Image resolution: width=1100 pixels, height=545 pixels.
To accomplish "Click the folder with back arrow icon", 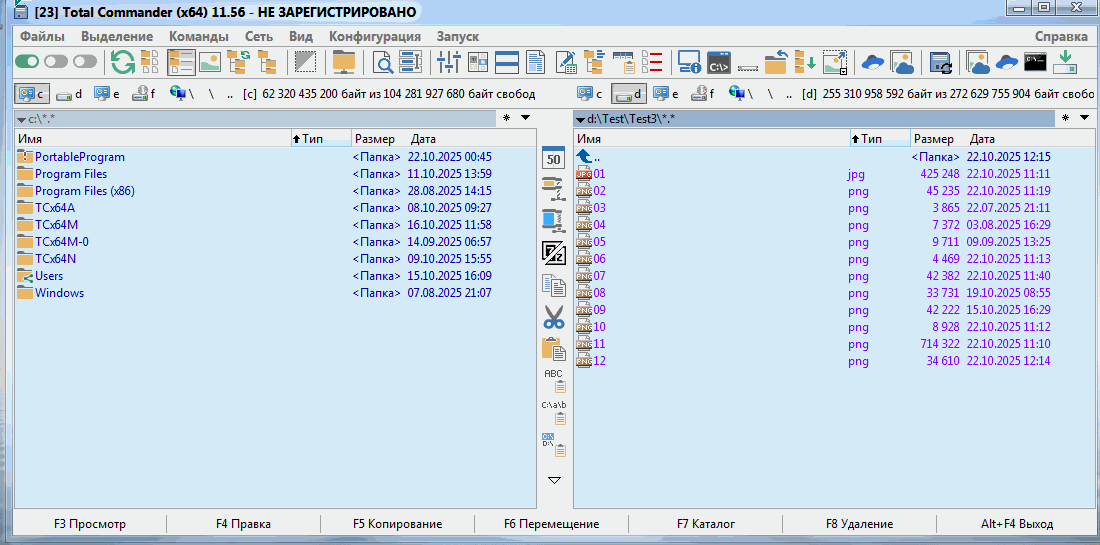I will (x=776, y=62).
